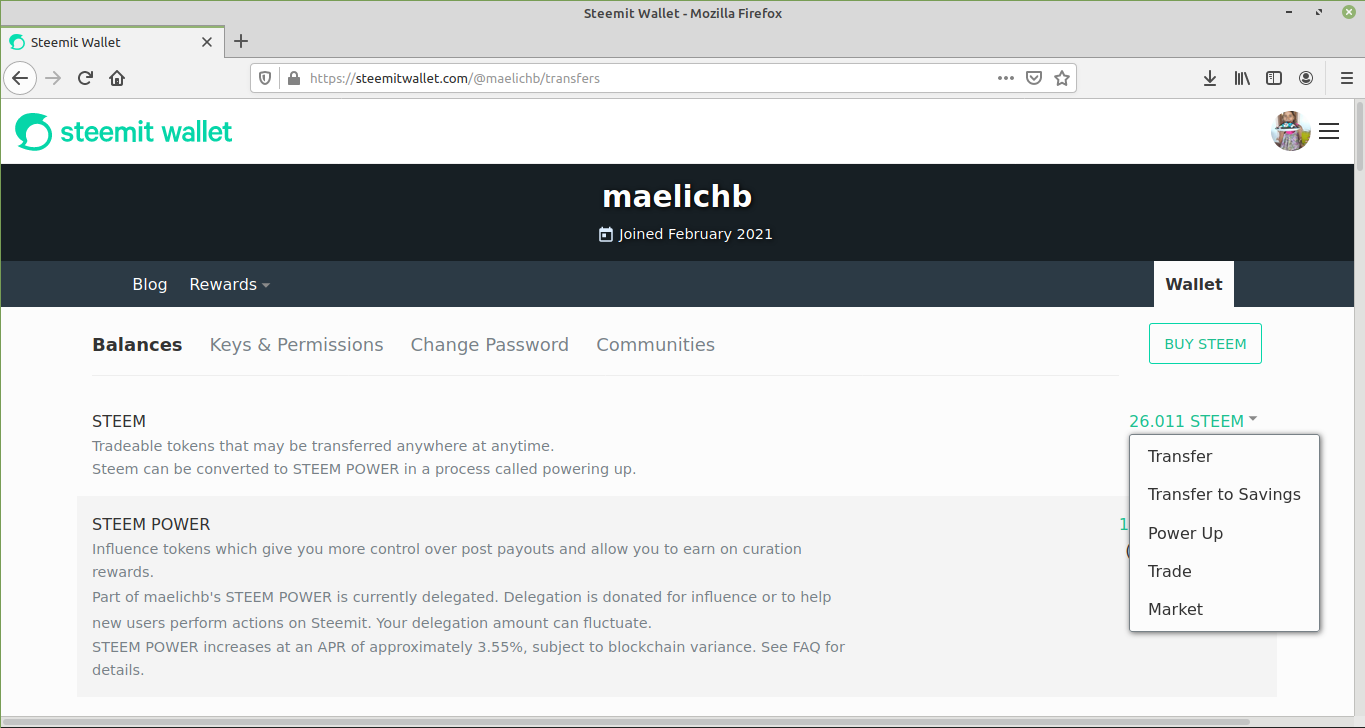Open the Blog link
This screenshot has height=728, width=1365.
pyautogui.click(x=150, y=284)
